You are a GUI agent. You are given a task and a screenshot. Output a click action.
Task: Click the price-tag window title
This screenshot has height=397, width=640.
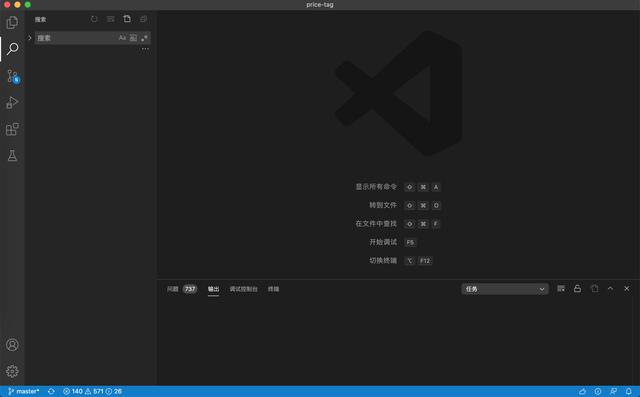tap(320, 4)
